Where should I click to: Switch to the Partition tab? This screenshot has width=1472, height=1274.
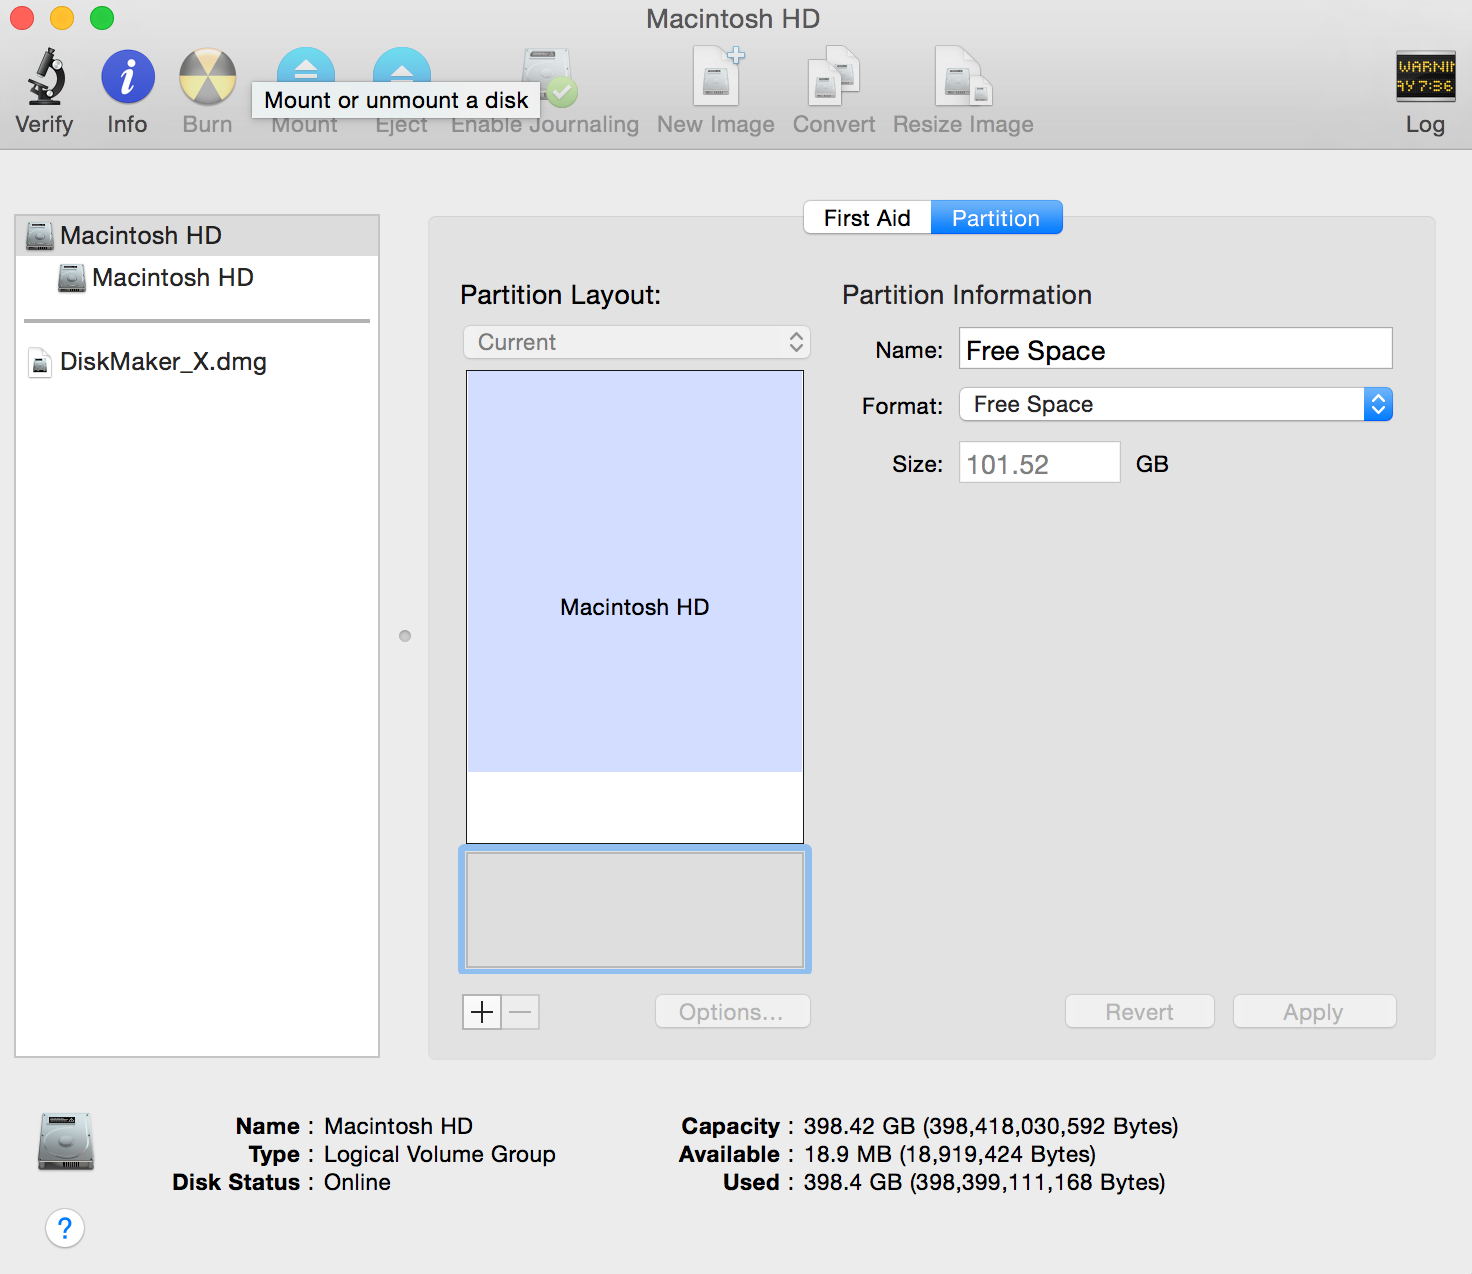point(996,218)
